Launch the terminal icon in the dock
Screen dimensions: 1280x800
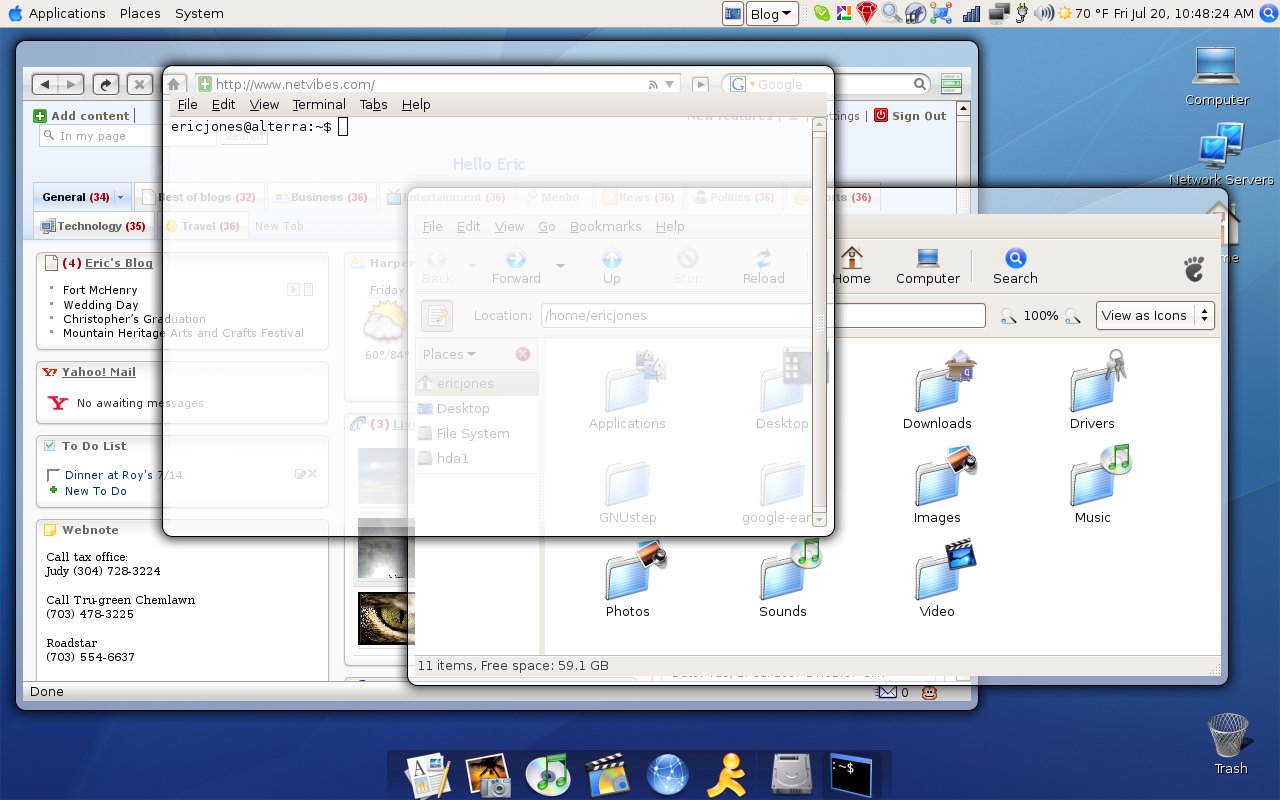pos(851,775)
